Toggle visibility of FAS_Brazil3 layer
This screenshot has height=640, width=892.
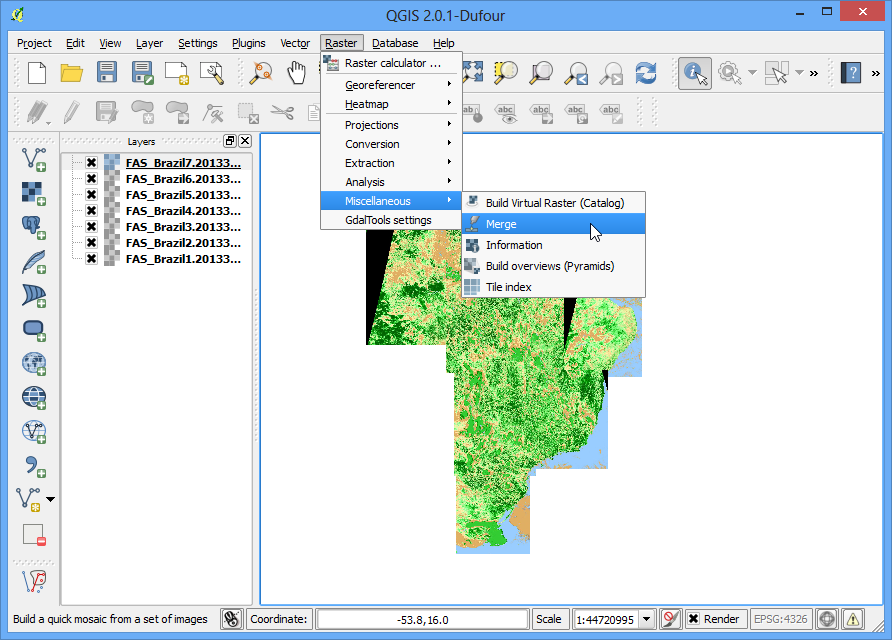click(91, 226)
